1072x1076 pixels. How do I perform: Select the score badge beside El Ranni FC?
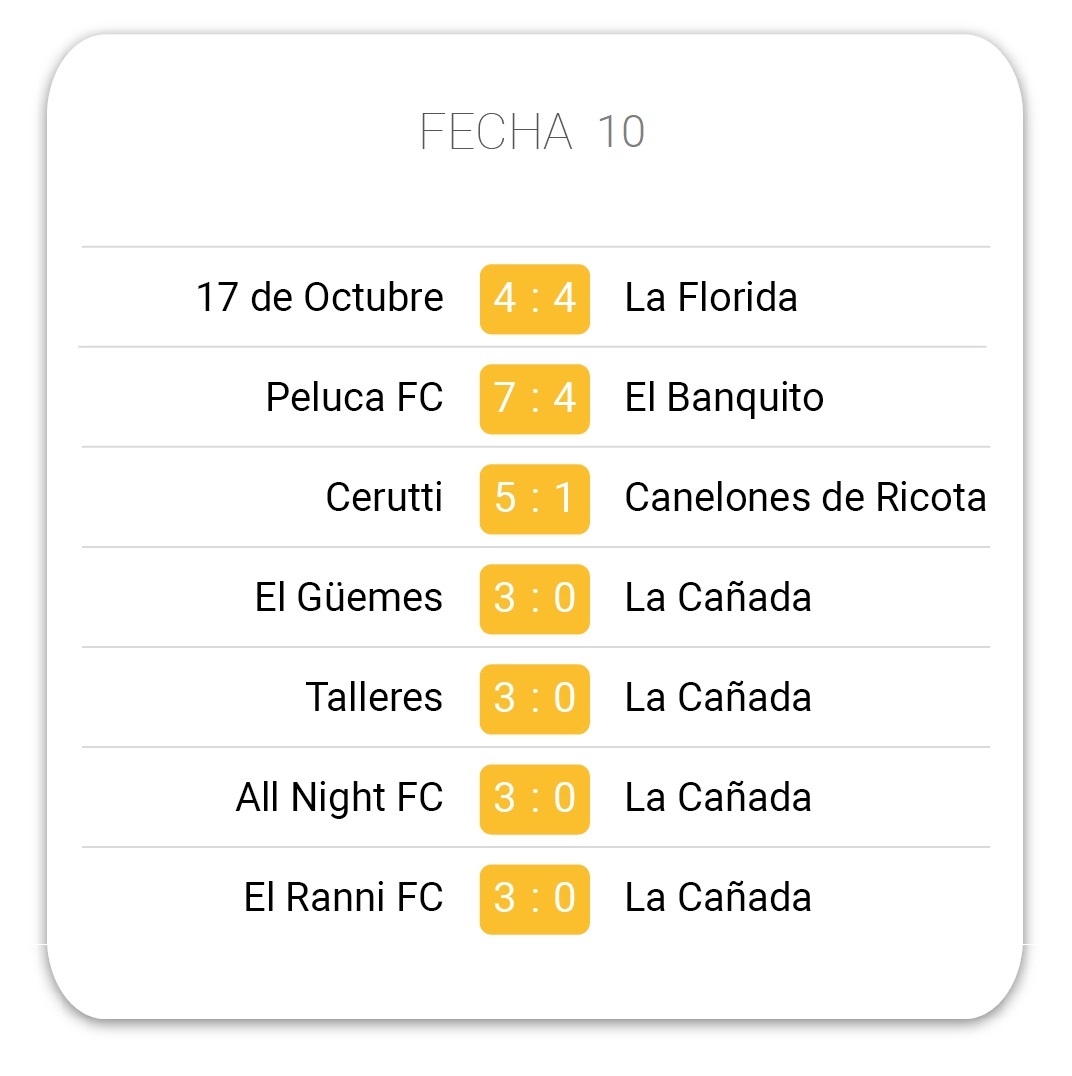(x=535, y=900)
